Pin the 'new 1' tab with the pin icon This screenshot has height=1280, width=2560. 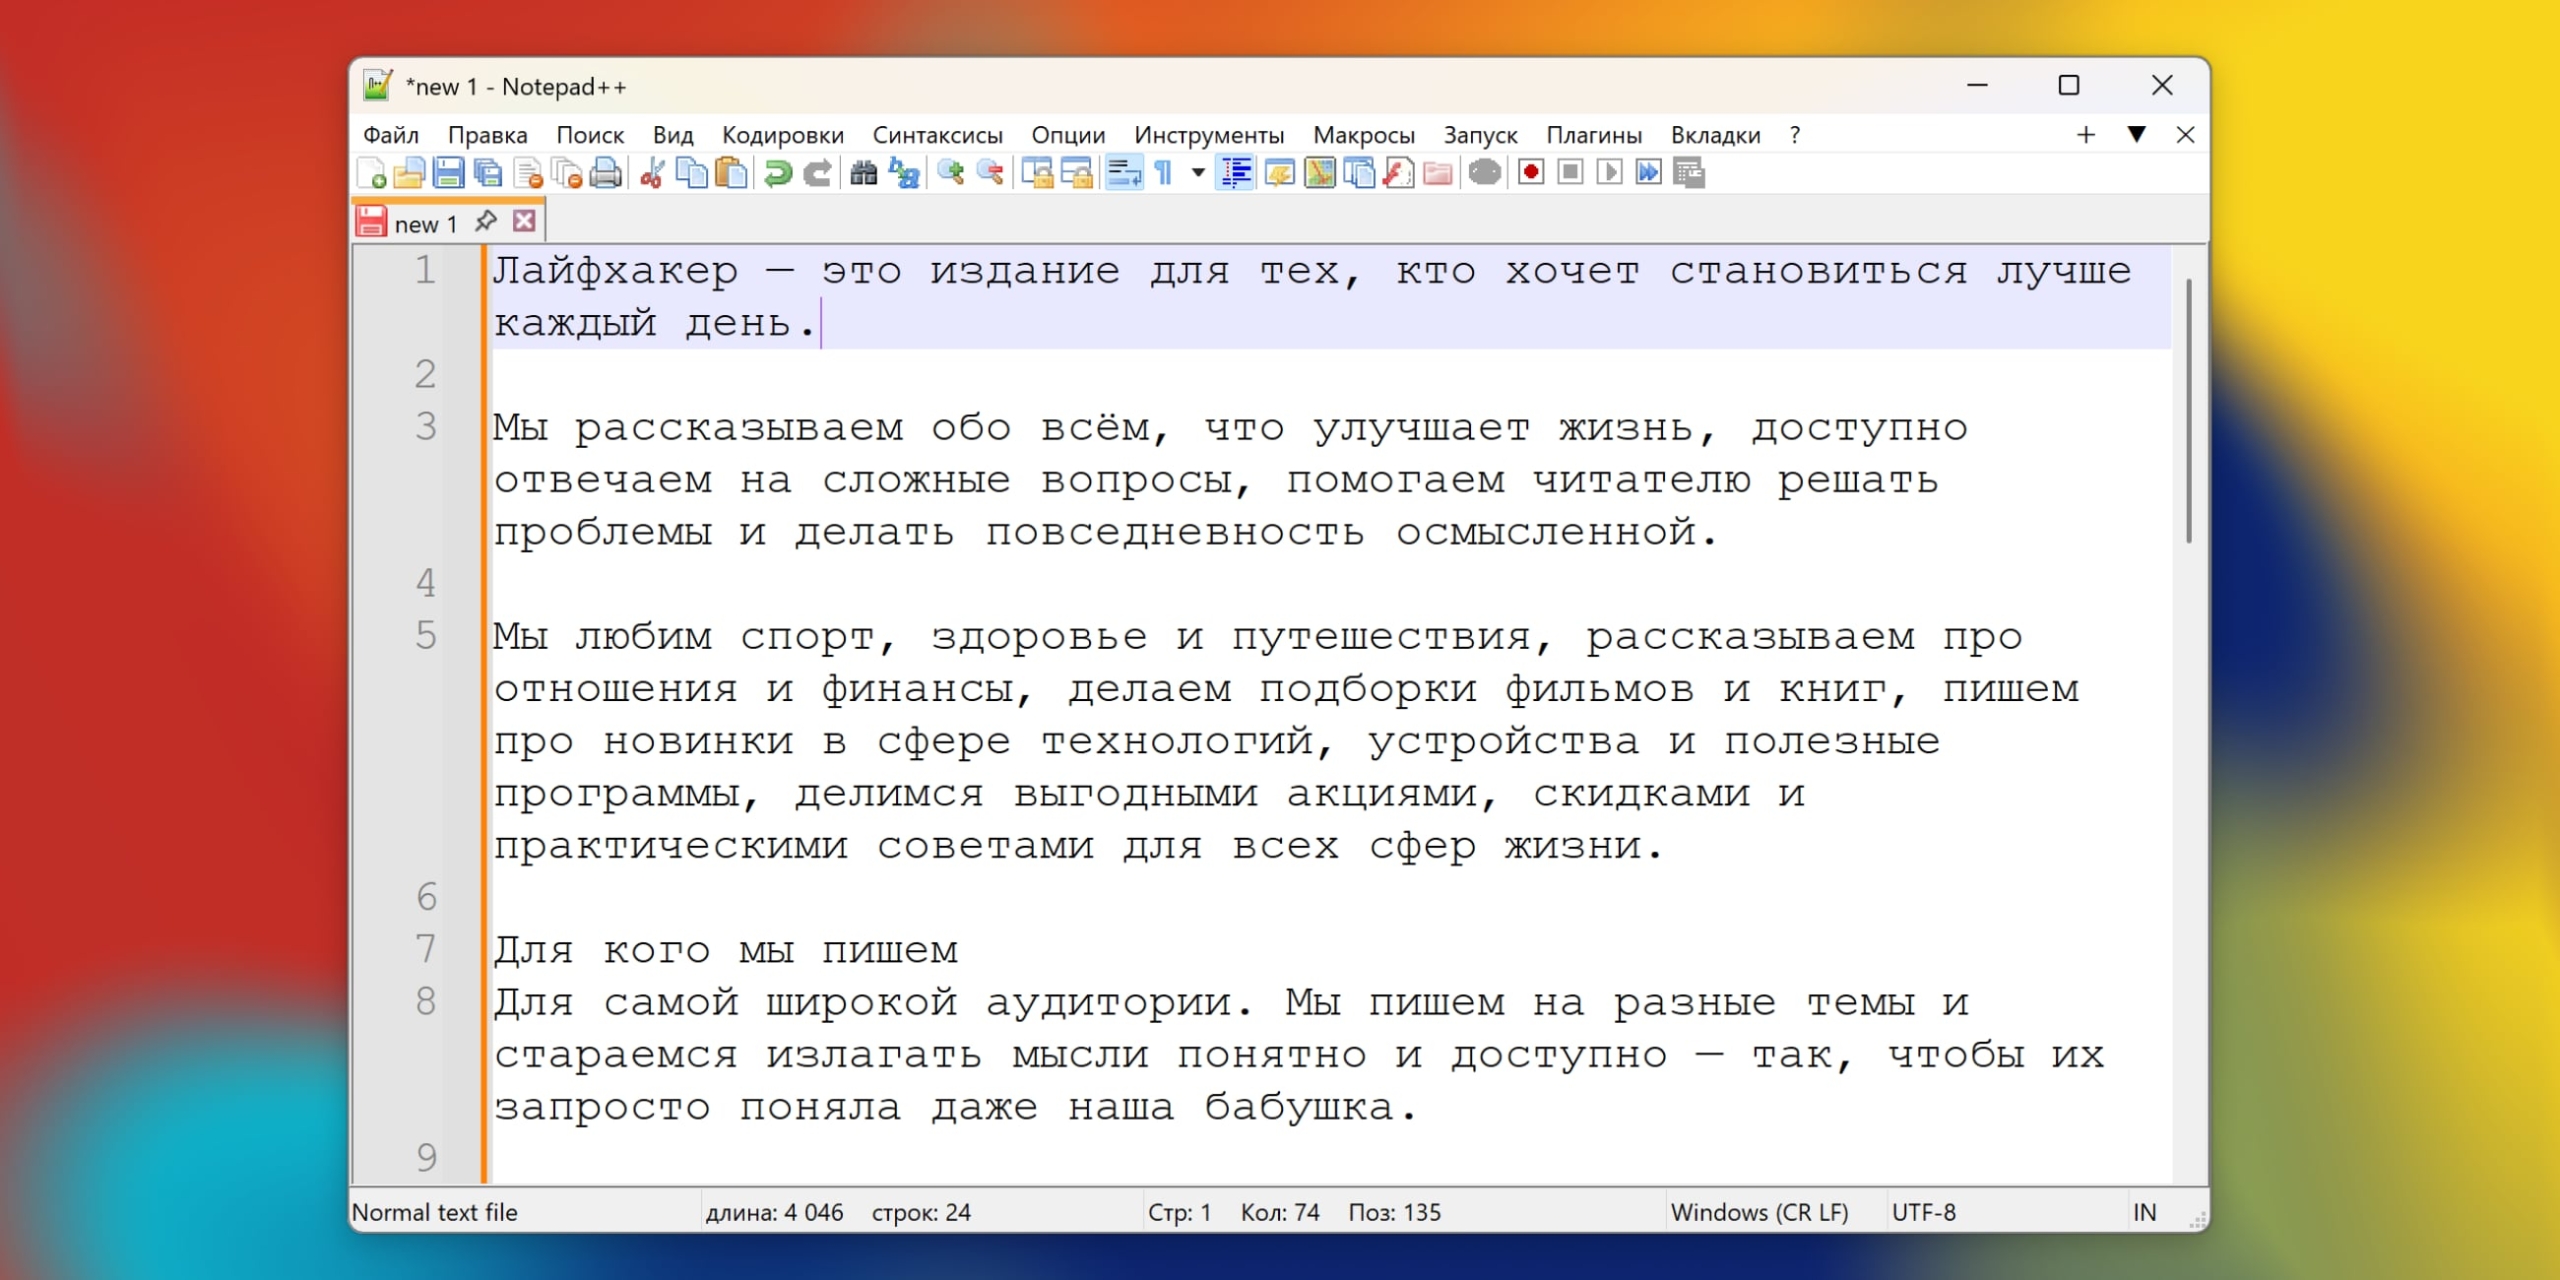tap(487, 222)
